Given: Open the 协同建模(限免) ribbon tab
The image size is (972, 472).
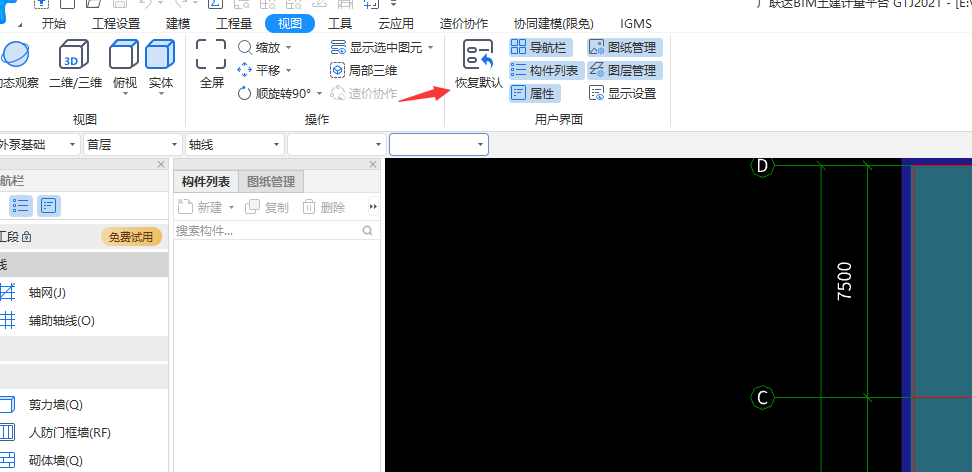Looking at the screenshot, I should coord(554,24).
